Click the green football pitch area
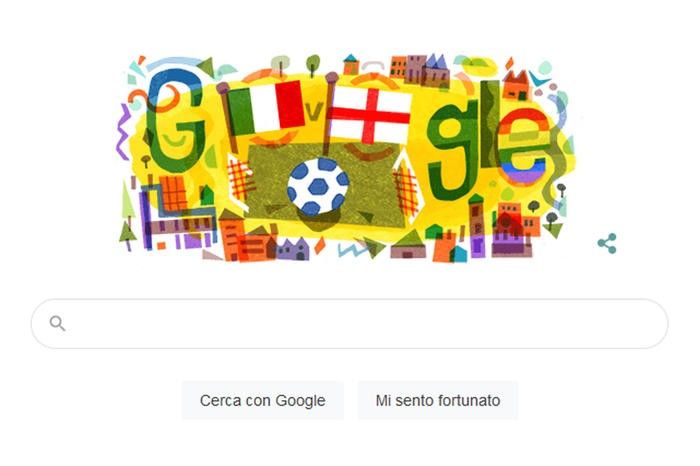700x466 pixels. (x=321, y=185)
